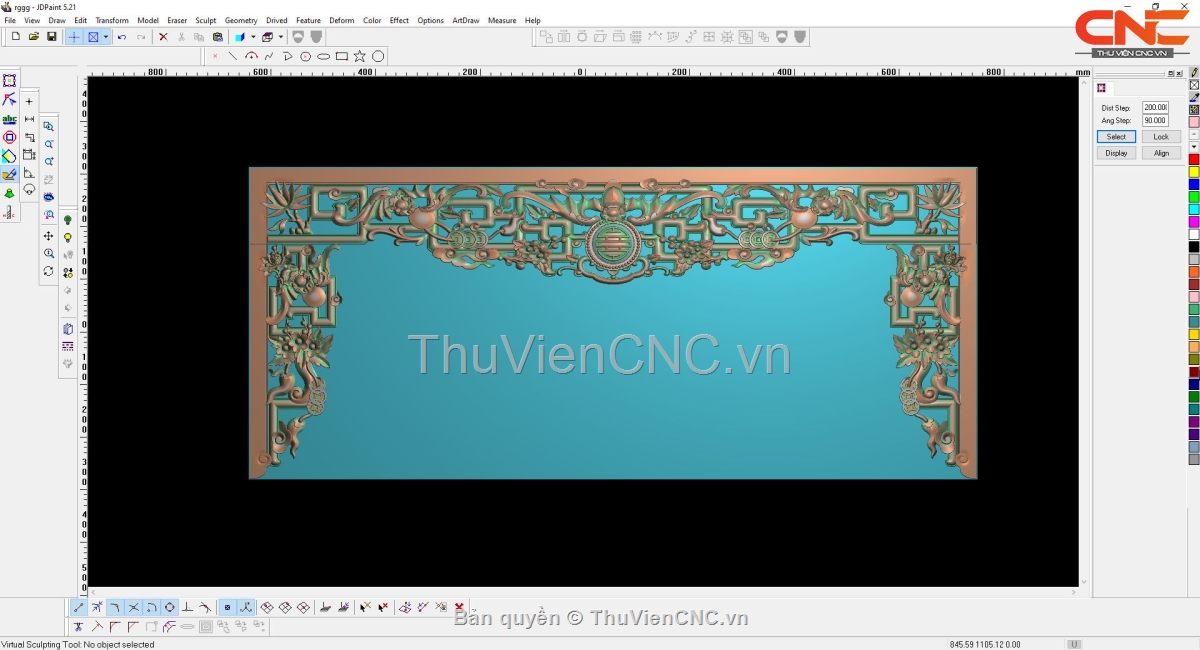Toggle endpoint snap in bottom toolbar

(79, 608)
